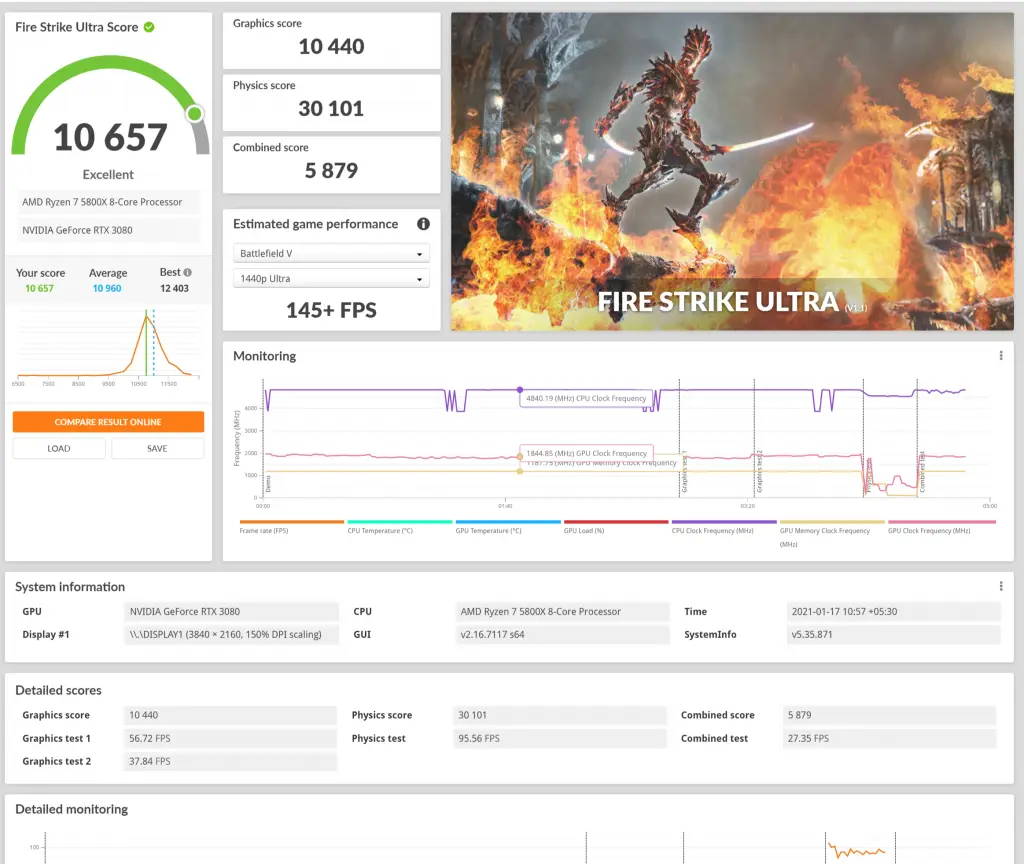
Task: Click the large 10 657 score number
Action: (x=110, y=137)
